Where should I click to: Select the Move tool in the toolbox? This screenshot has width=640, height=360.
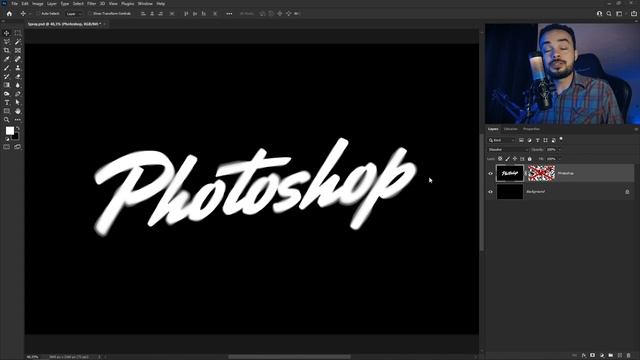point(7,33)
